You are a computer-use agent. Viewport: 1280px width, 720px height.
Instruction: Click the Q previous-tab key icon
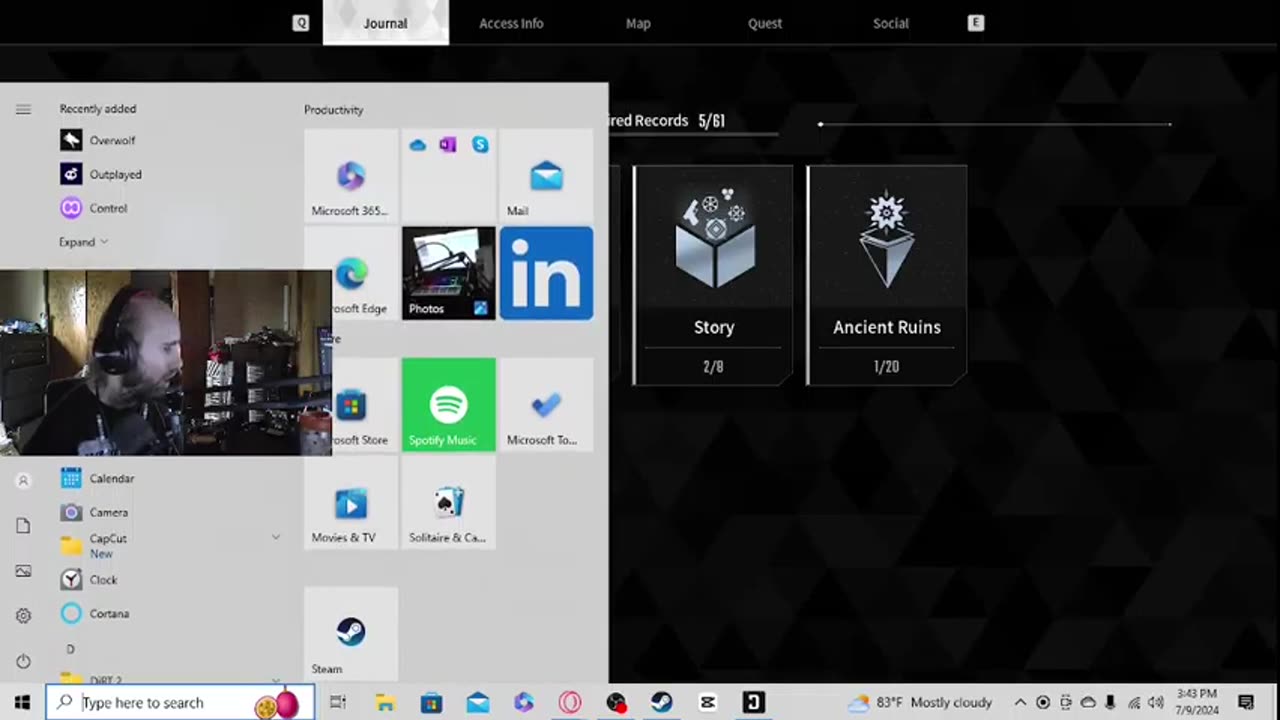point(301,23)
